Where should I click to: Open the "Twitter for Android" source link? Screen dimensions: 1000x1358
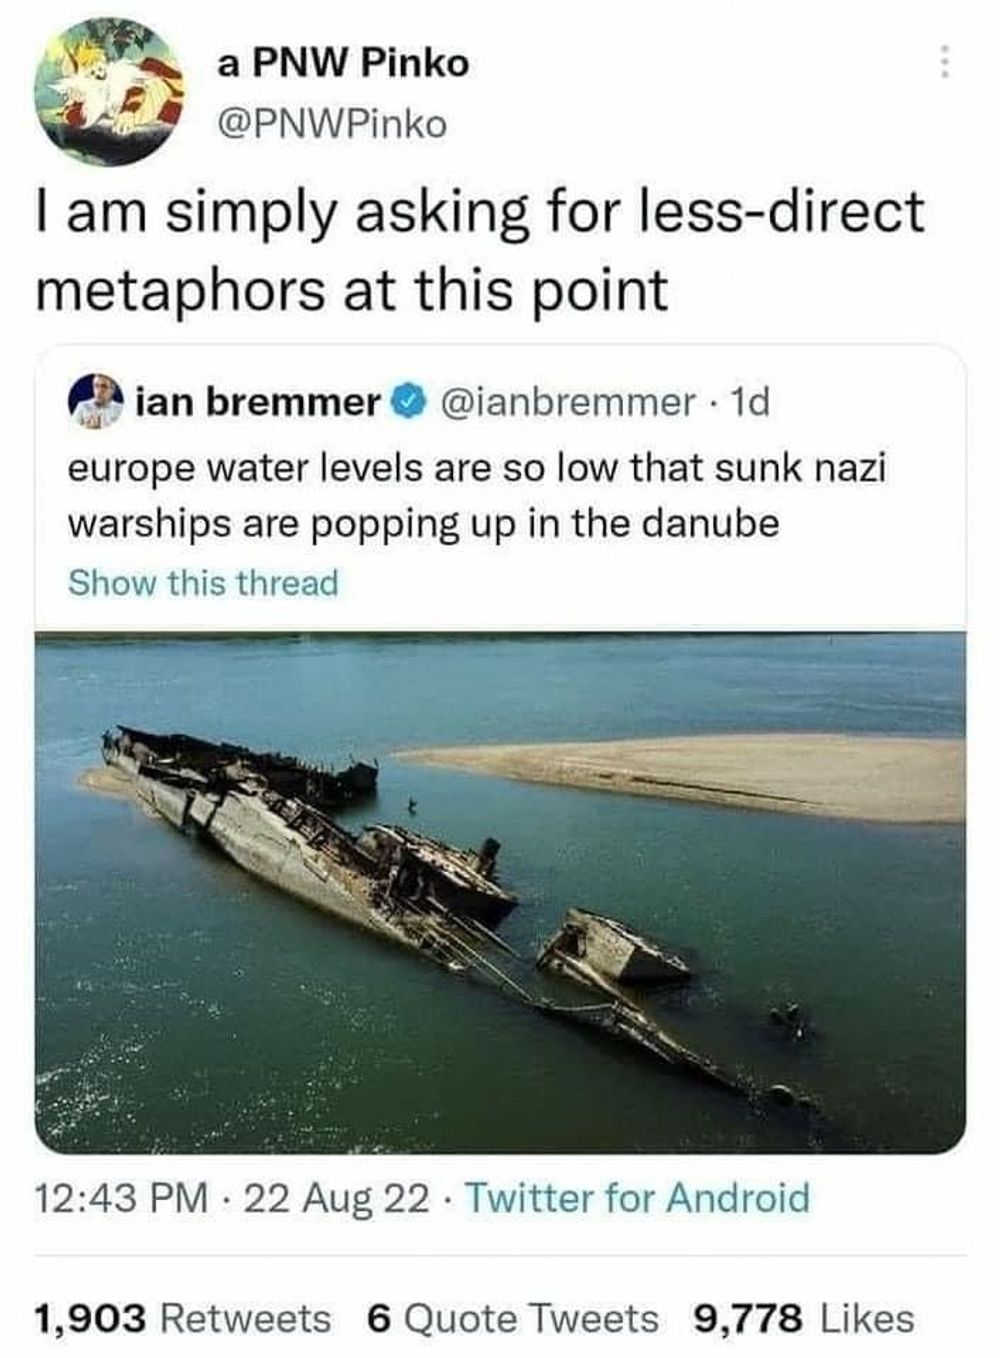pos(638,1197)
